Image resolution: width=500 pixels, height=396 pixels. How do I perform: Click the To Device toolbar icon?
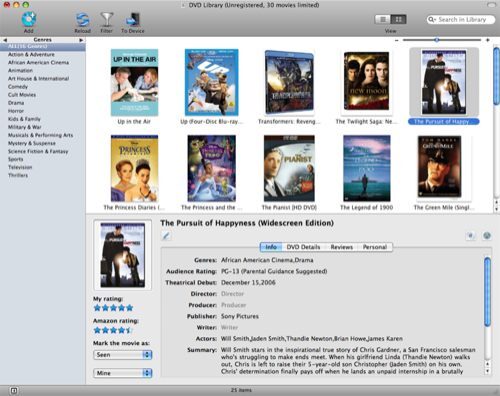click(133, 20)
